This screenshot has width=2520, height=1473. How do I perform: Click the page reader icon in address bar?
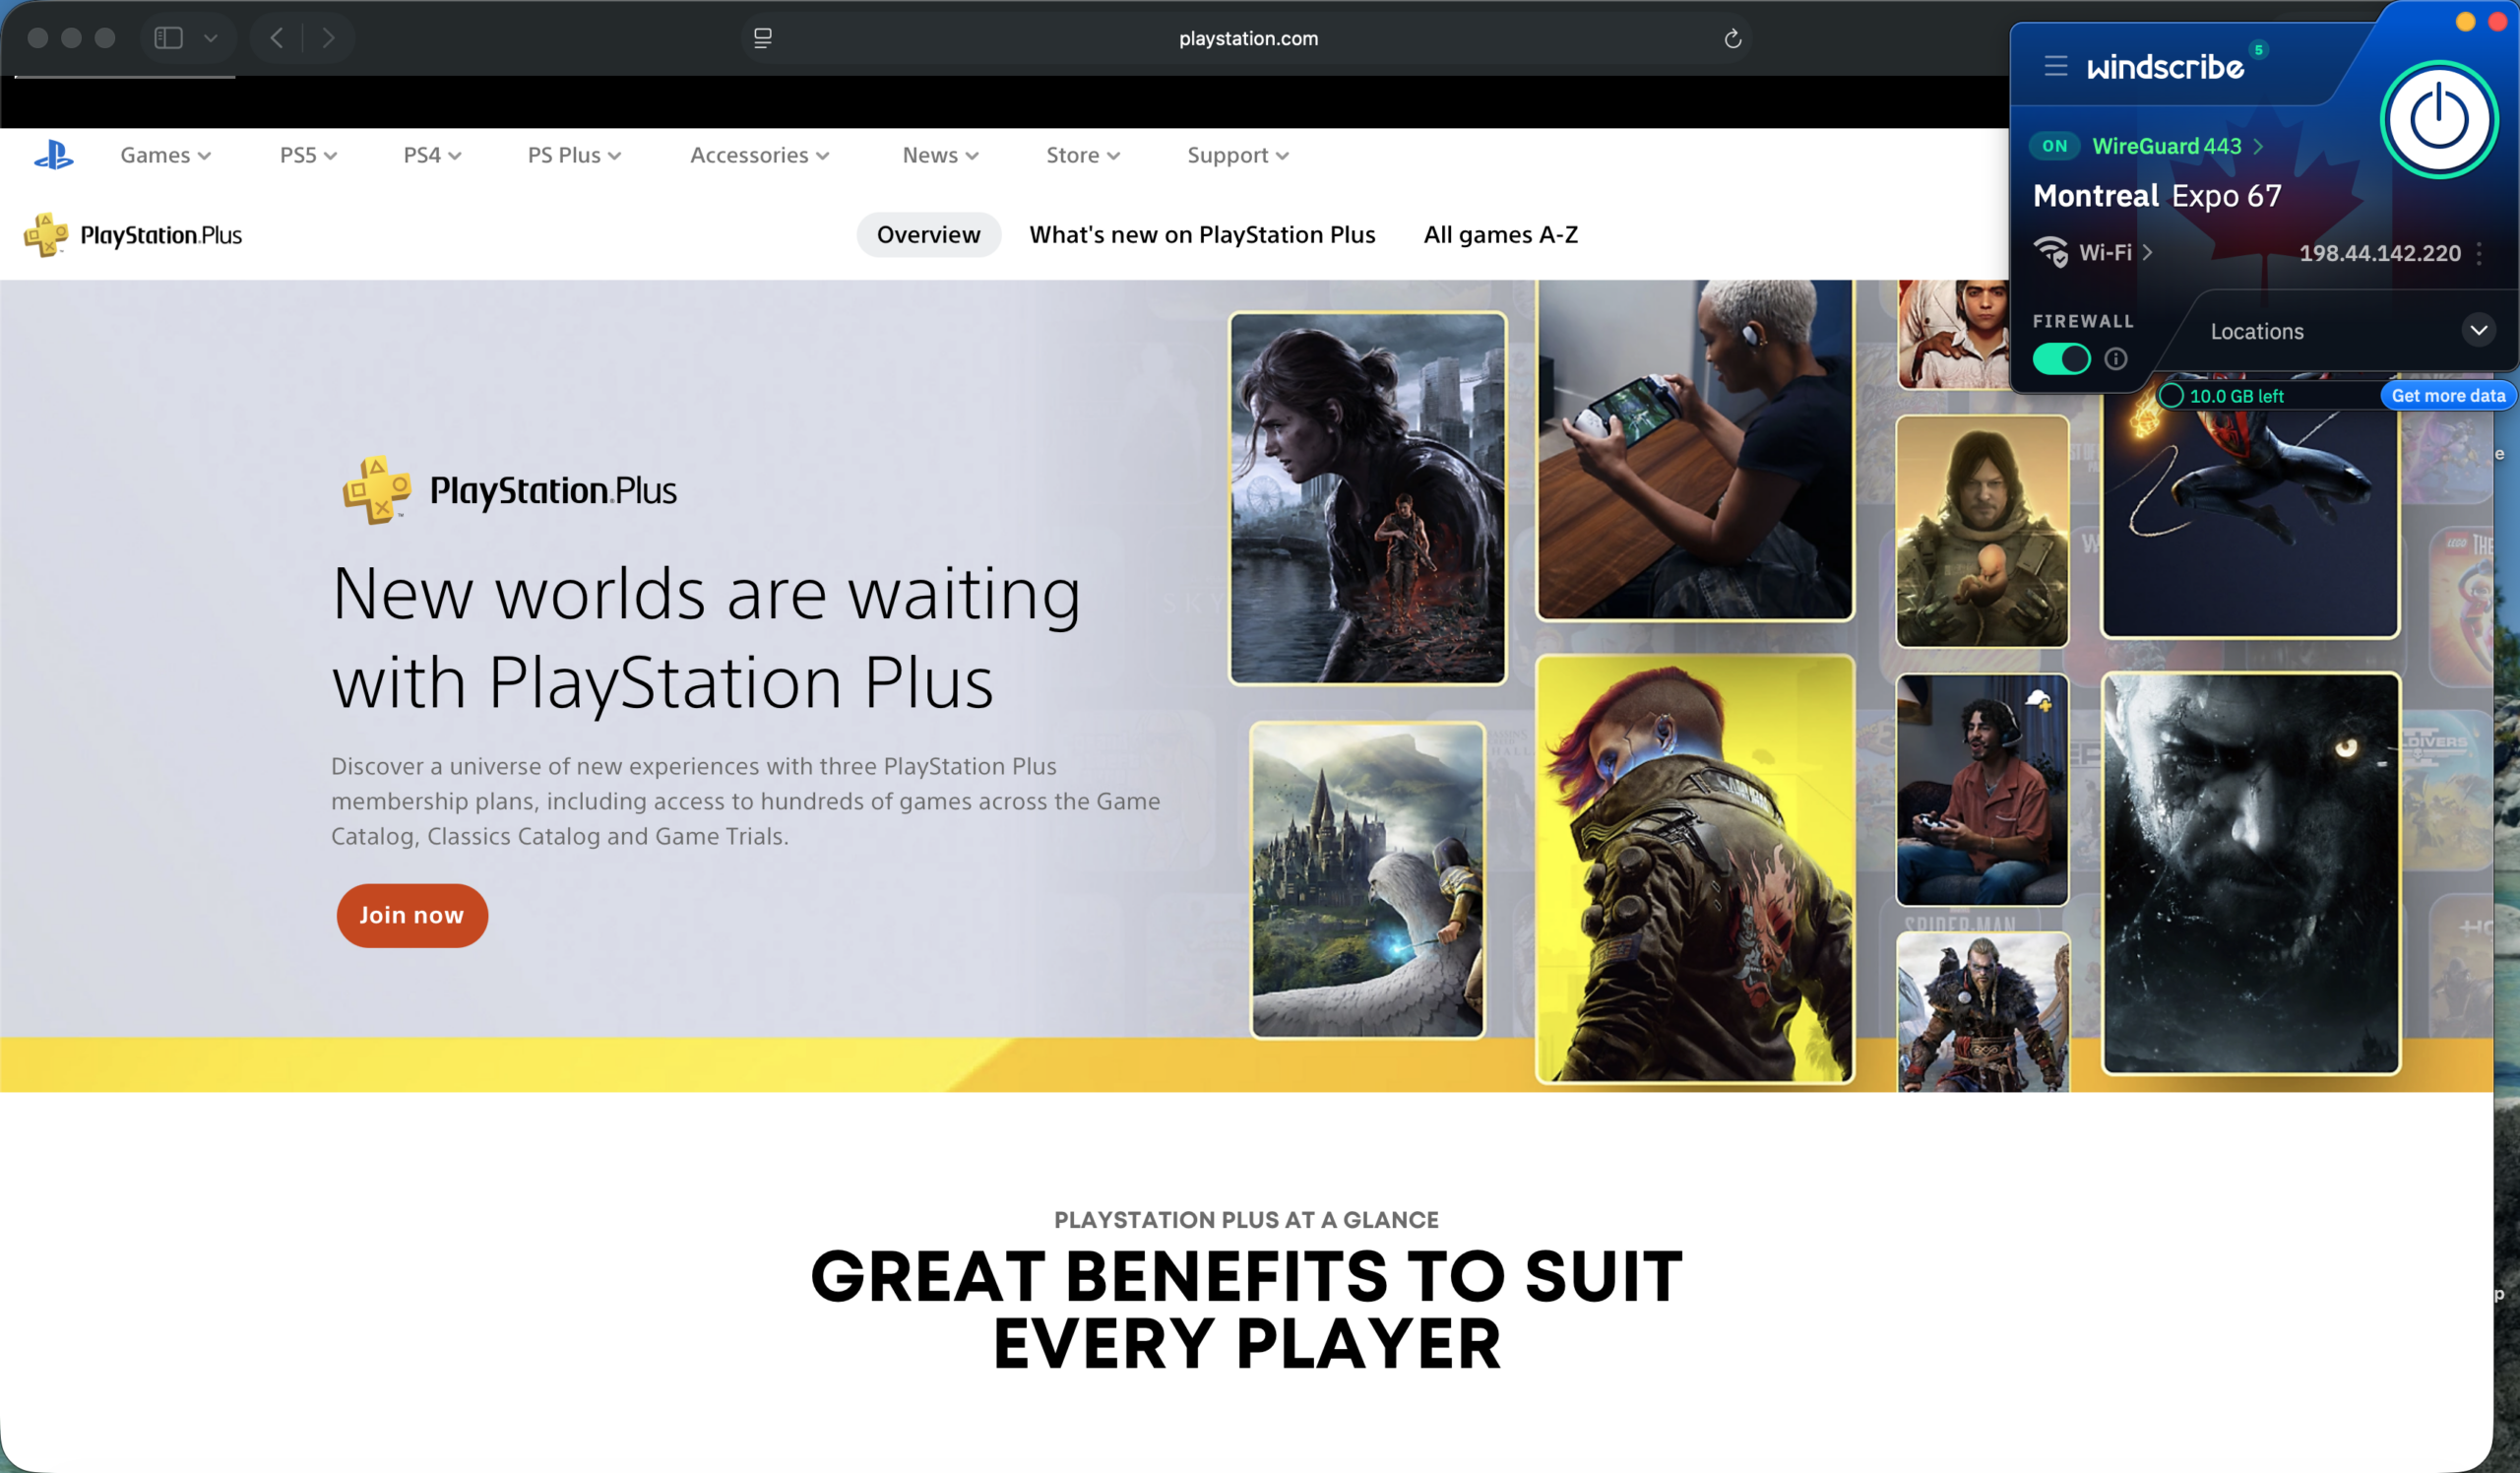[x=763, y=38]
